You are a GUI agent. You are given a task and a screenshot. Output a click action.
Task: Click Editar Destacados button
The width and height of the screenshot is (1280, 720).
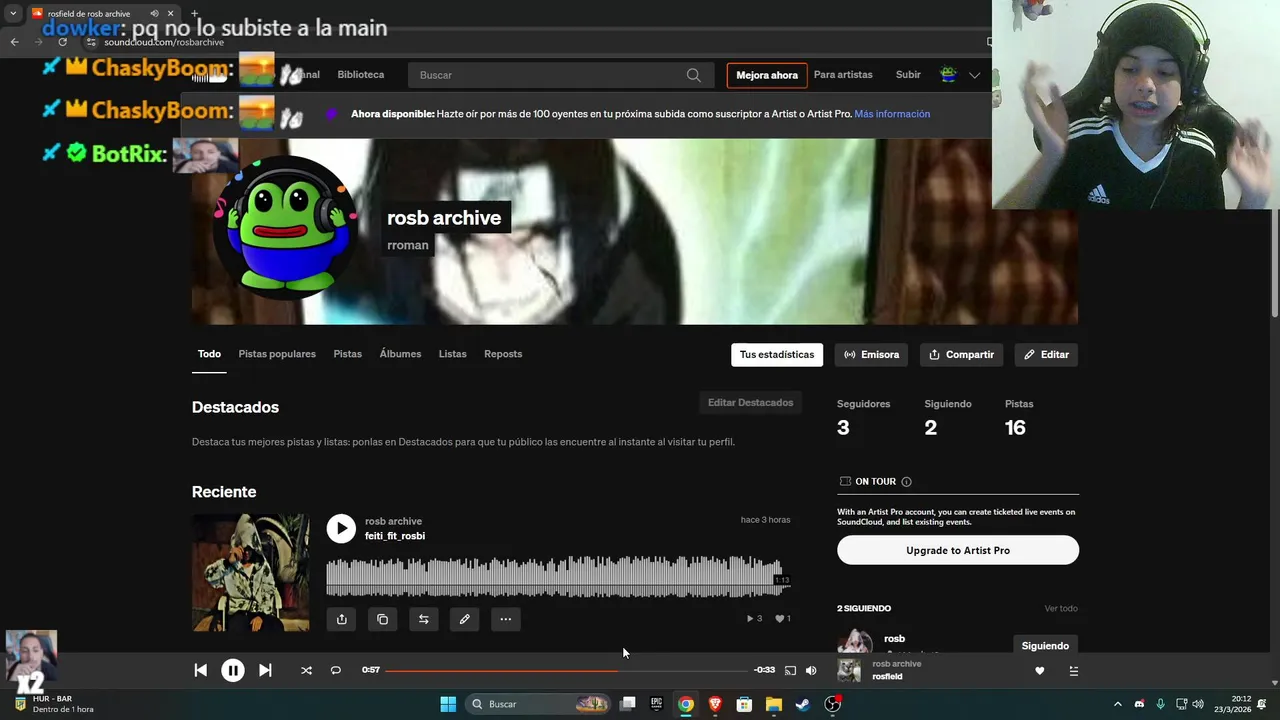tap(750, 403)
